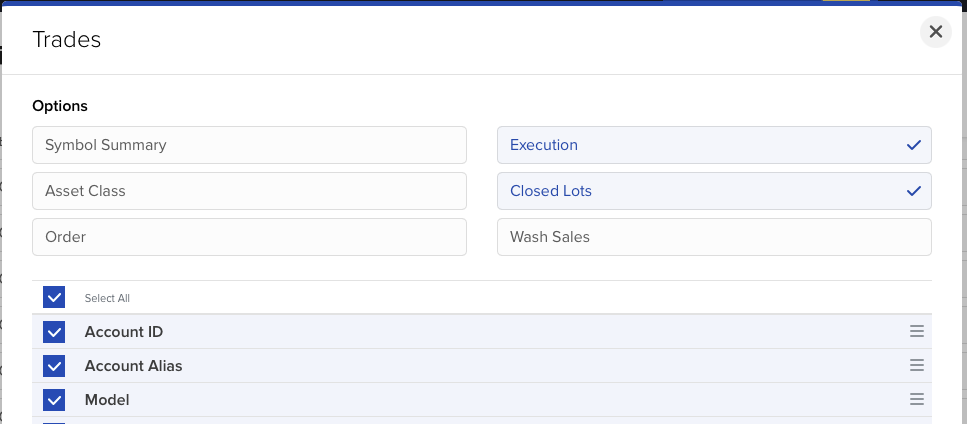The width and height of the screenshot is (967, 424).
Task: Click the Account ID drag handle icon
Action: tap(916, 332)
